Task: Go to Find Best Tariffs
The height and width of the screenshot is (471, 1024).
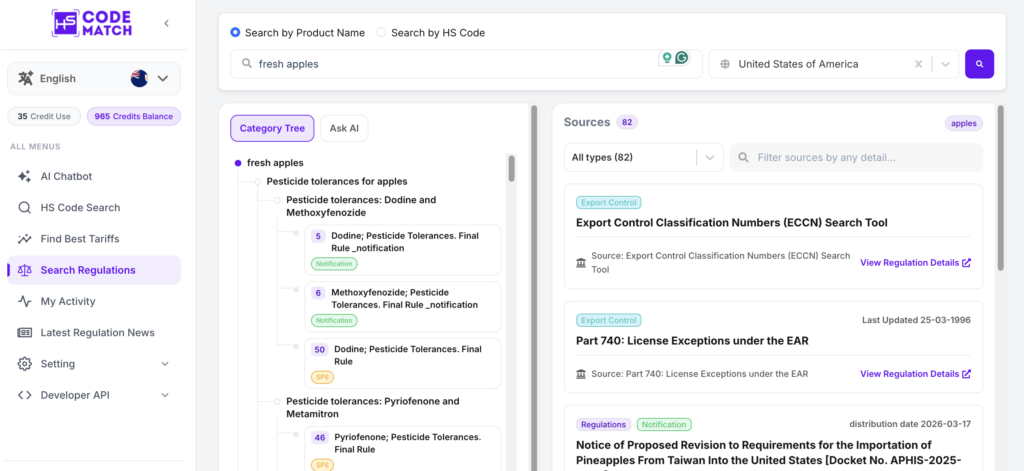Action: (x=94, y=239)
